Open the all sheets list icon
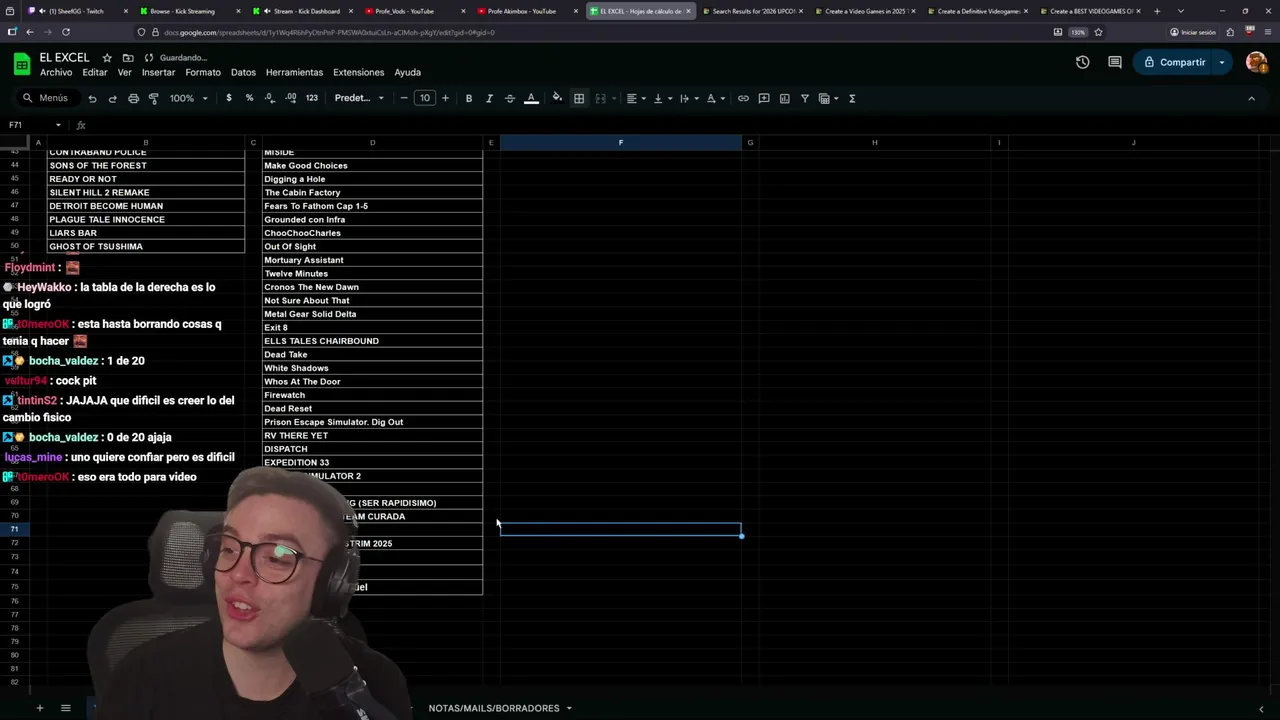The image size is (1280, 720). coord(65,708)
